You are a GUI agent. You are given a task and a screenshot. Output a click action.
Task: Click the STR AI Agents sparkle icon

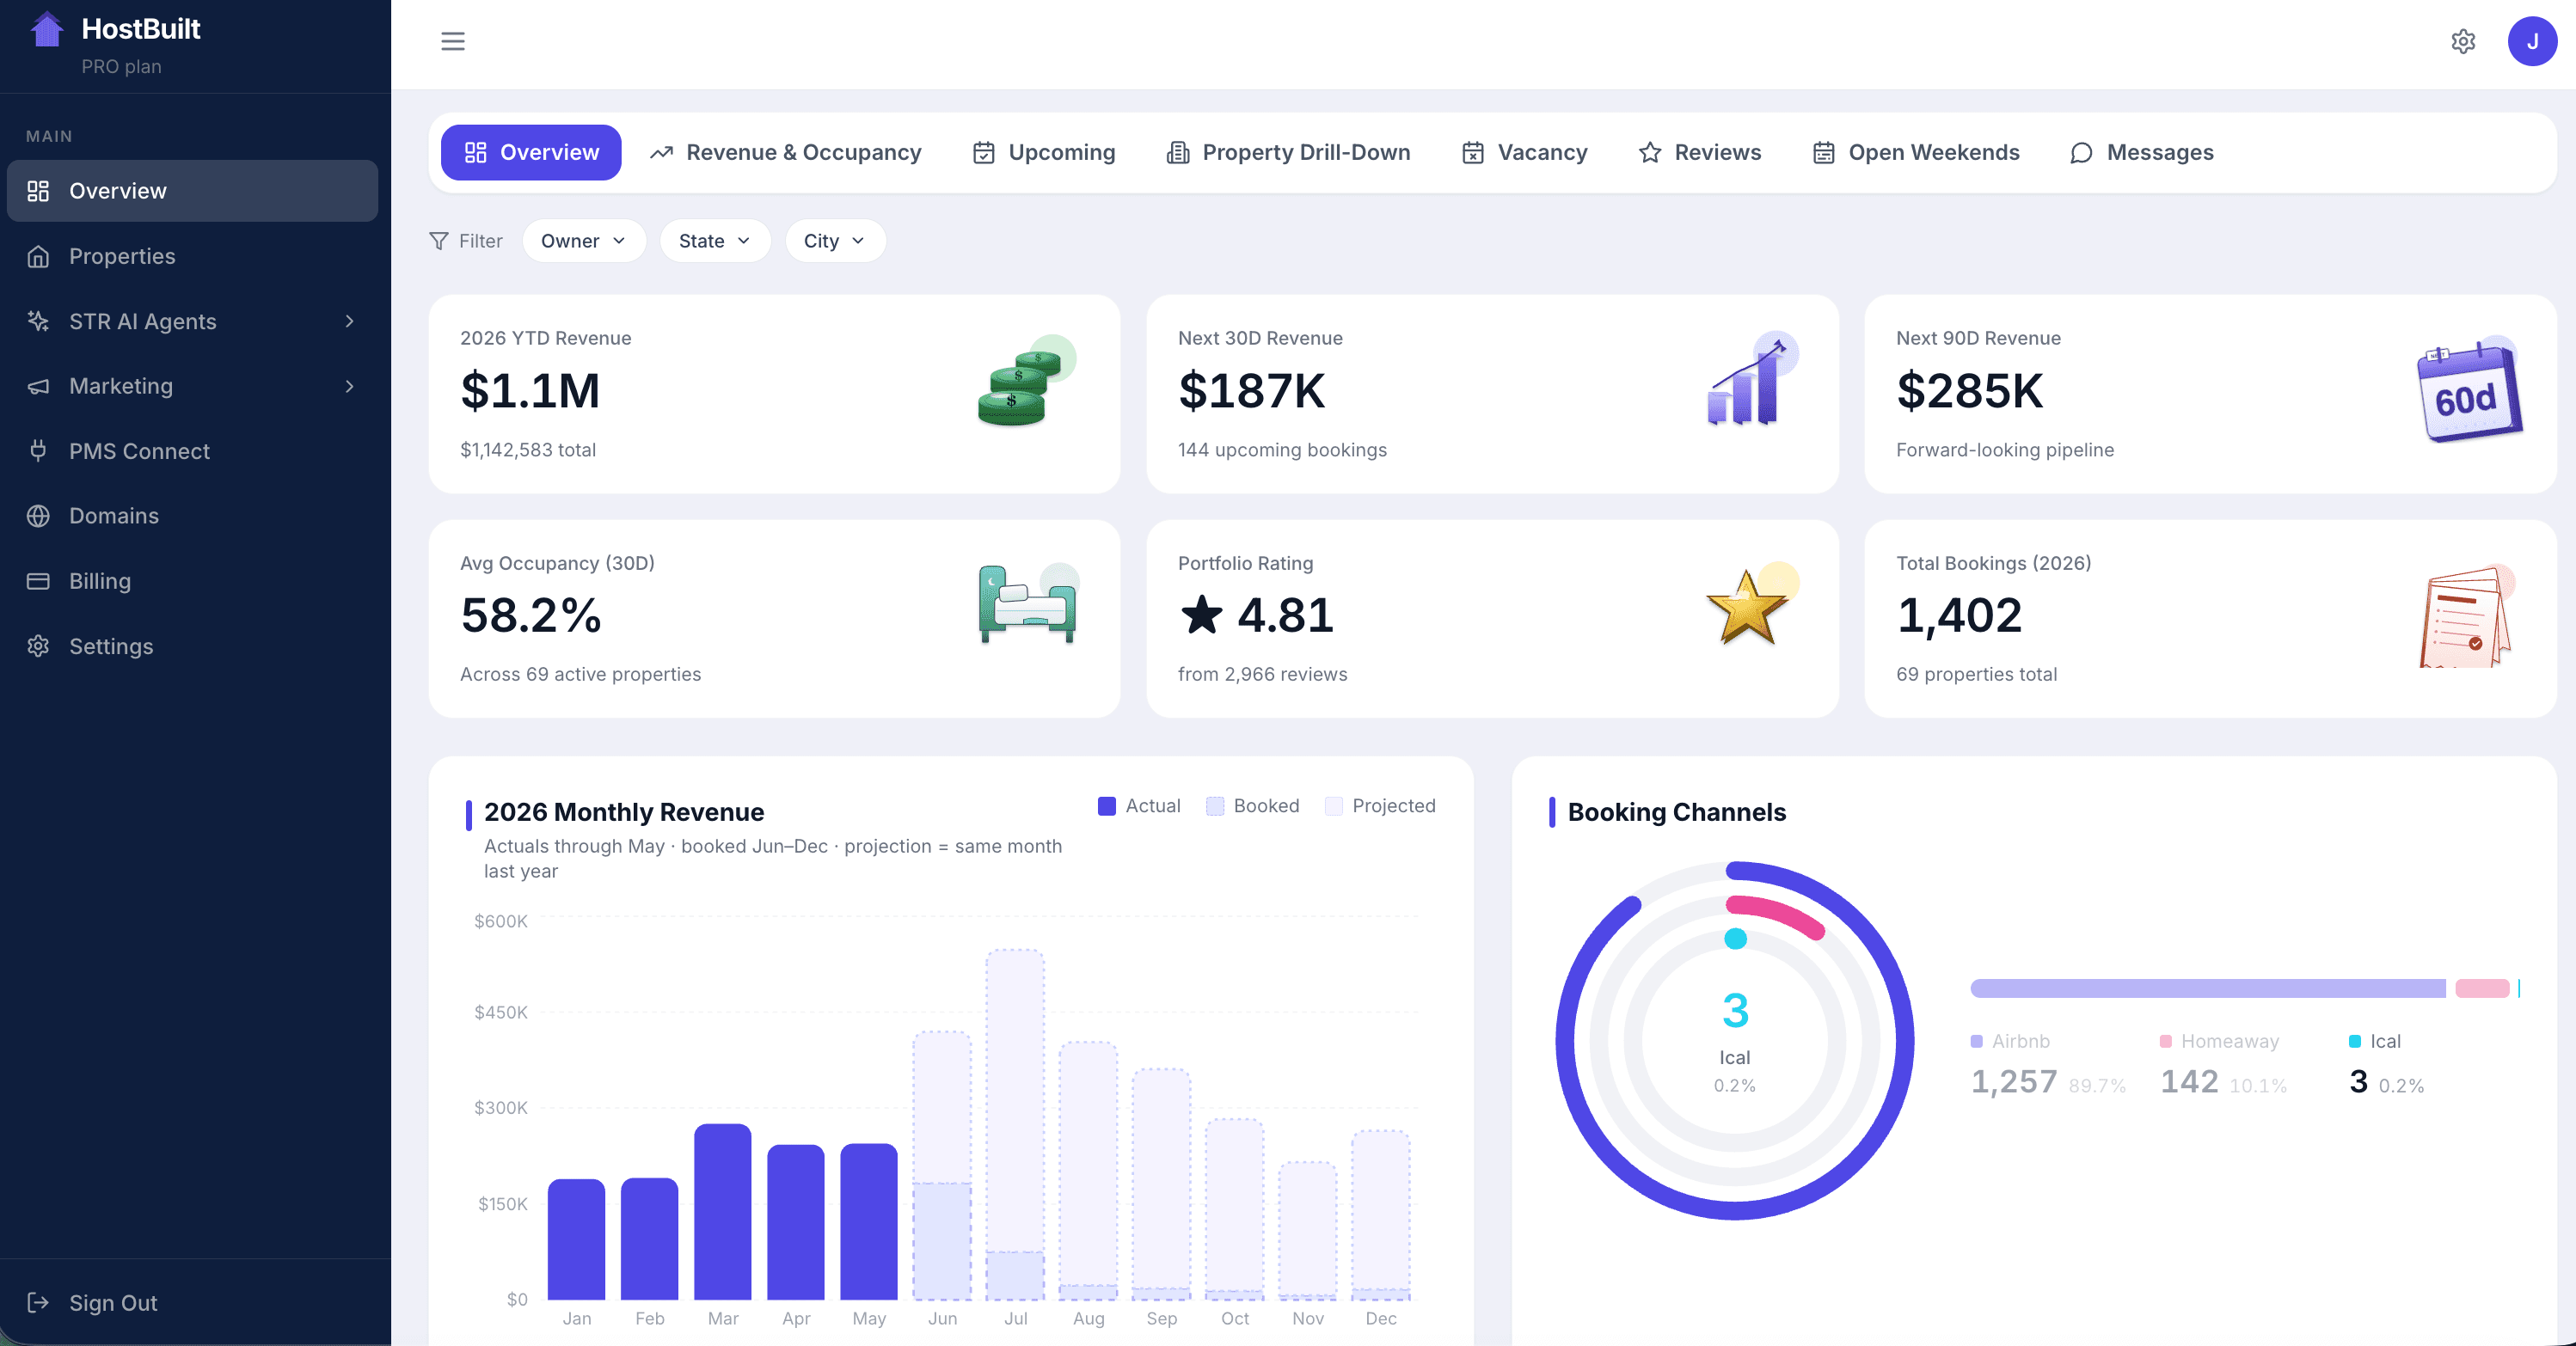click(38, 321)
